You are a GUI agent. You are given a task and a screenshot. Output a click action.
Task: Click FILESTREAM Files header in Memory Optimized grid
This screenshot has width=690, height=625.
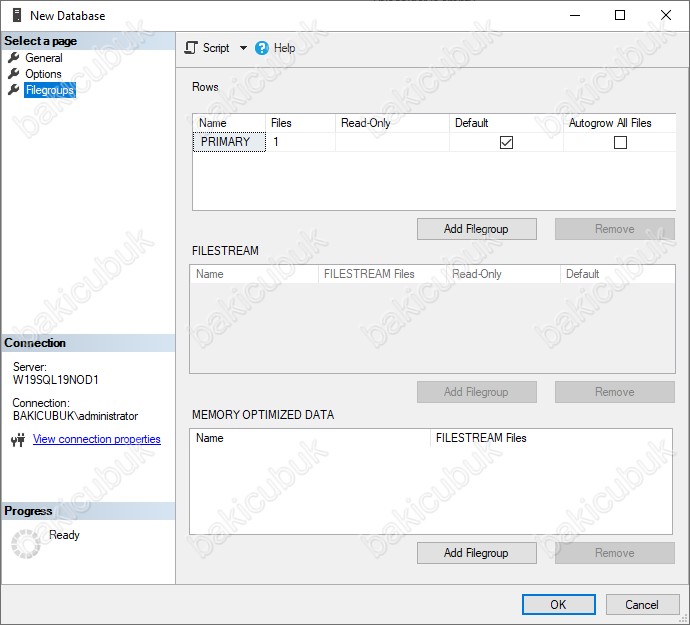coord(551,438)
